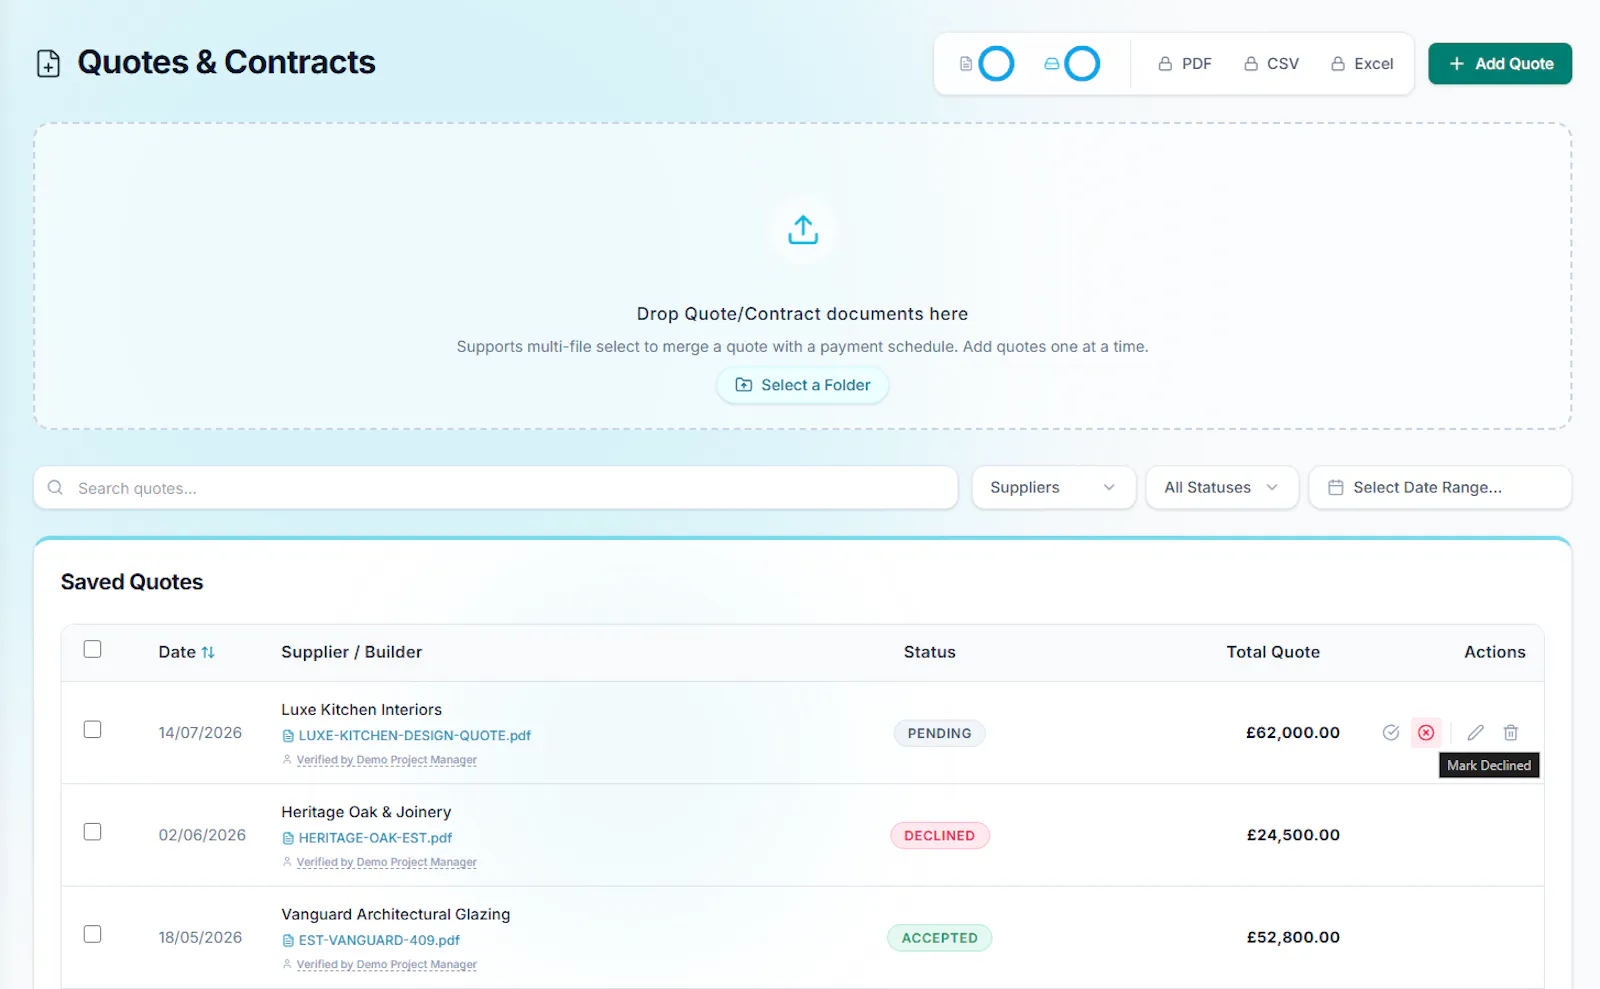Click the circle indicator next to document icon
1600x989 pixels.
pyautogui.click(x=996, y=64)
